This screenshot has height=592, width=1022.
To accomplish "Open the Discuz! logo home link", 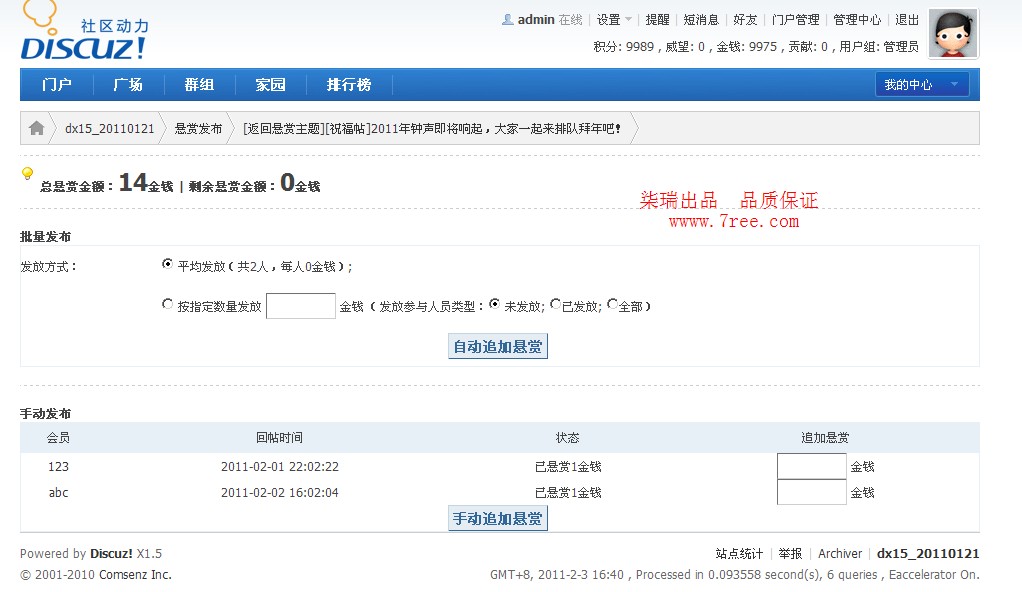I will [x=85, y=31].
